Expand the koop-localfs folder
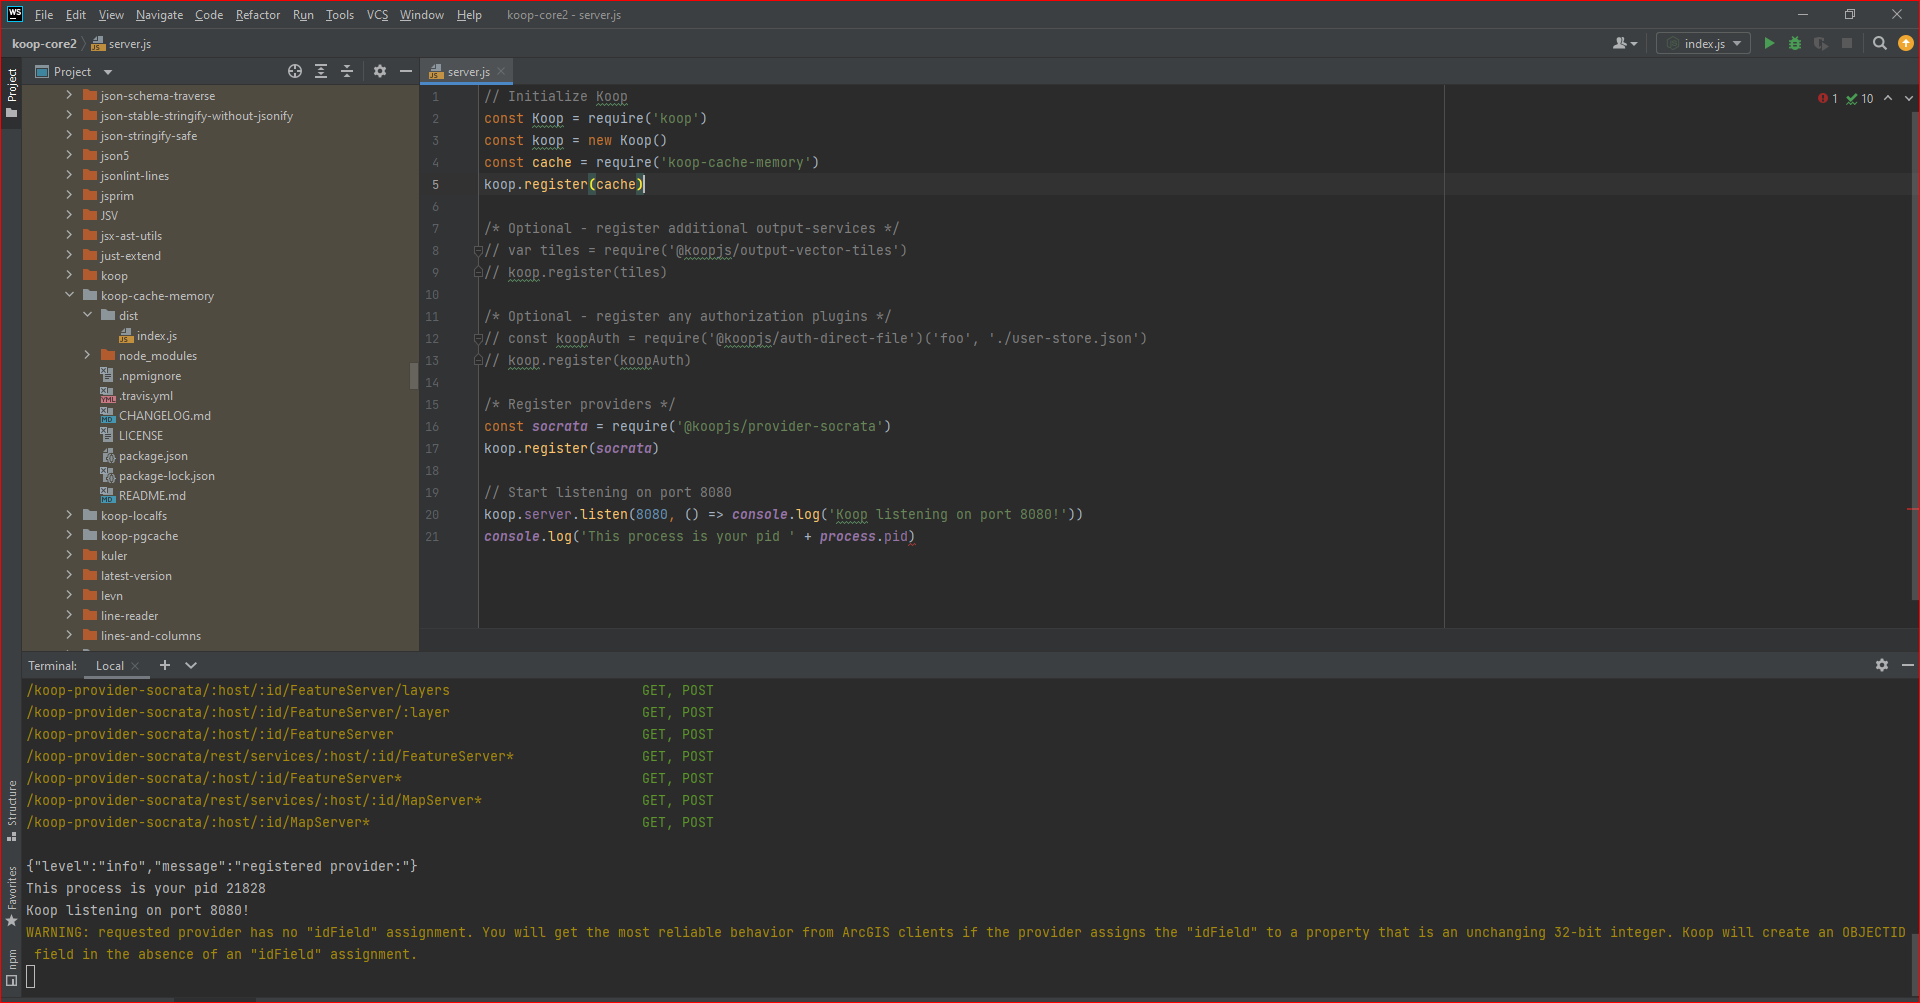The height and width of the screenshot is (1003, 1920). [69, 515]
